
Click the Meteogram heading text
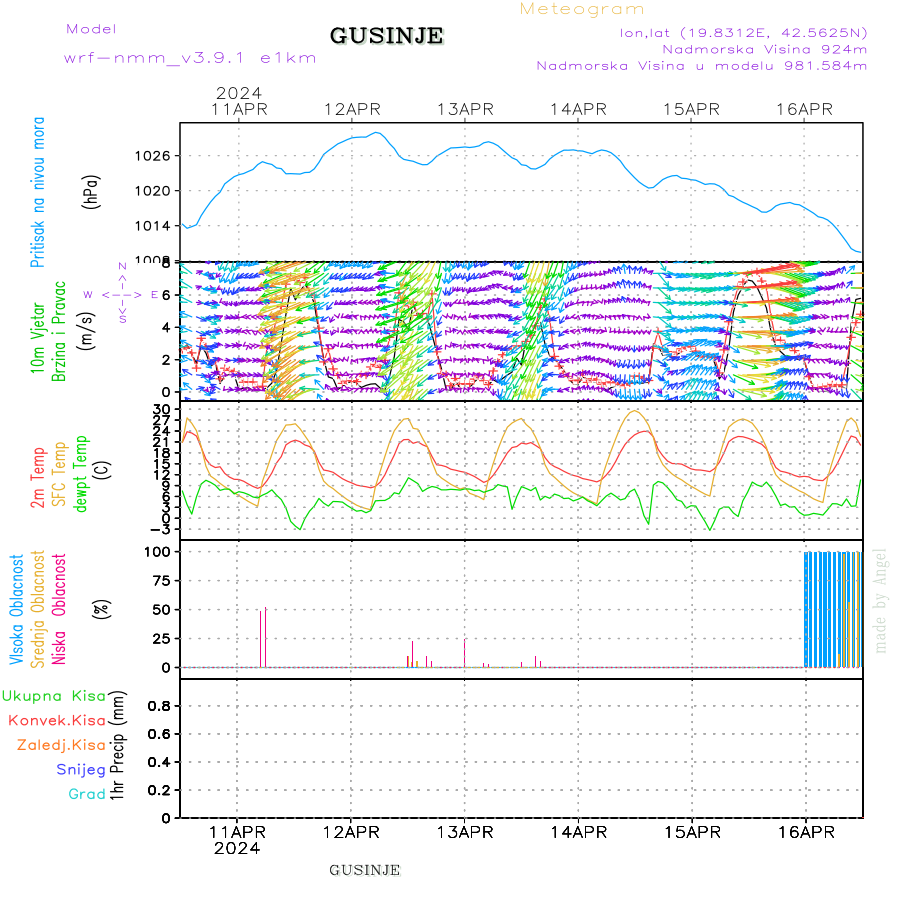pos(582,9)
